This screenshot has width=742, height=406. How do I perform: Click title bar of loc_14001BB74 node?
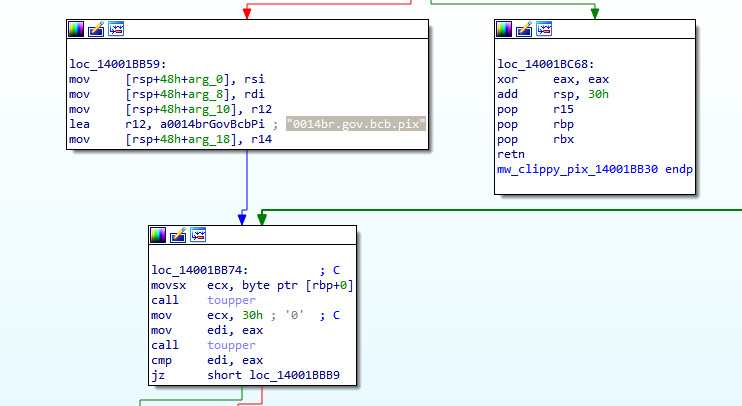[252, 235]
